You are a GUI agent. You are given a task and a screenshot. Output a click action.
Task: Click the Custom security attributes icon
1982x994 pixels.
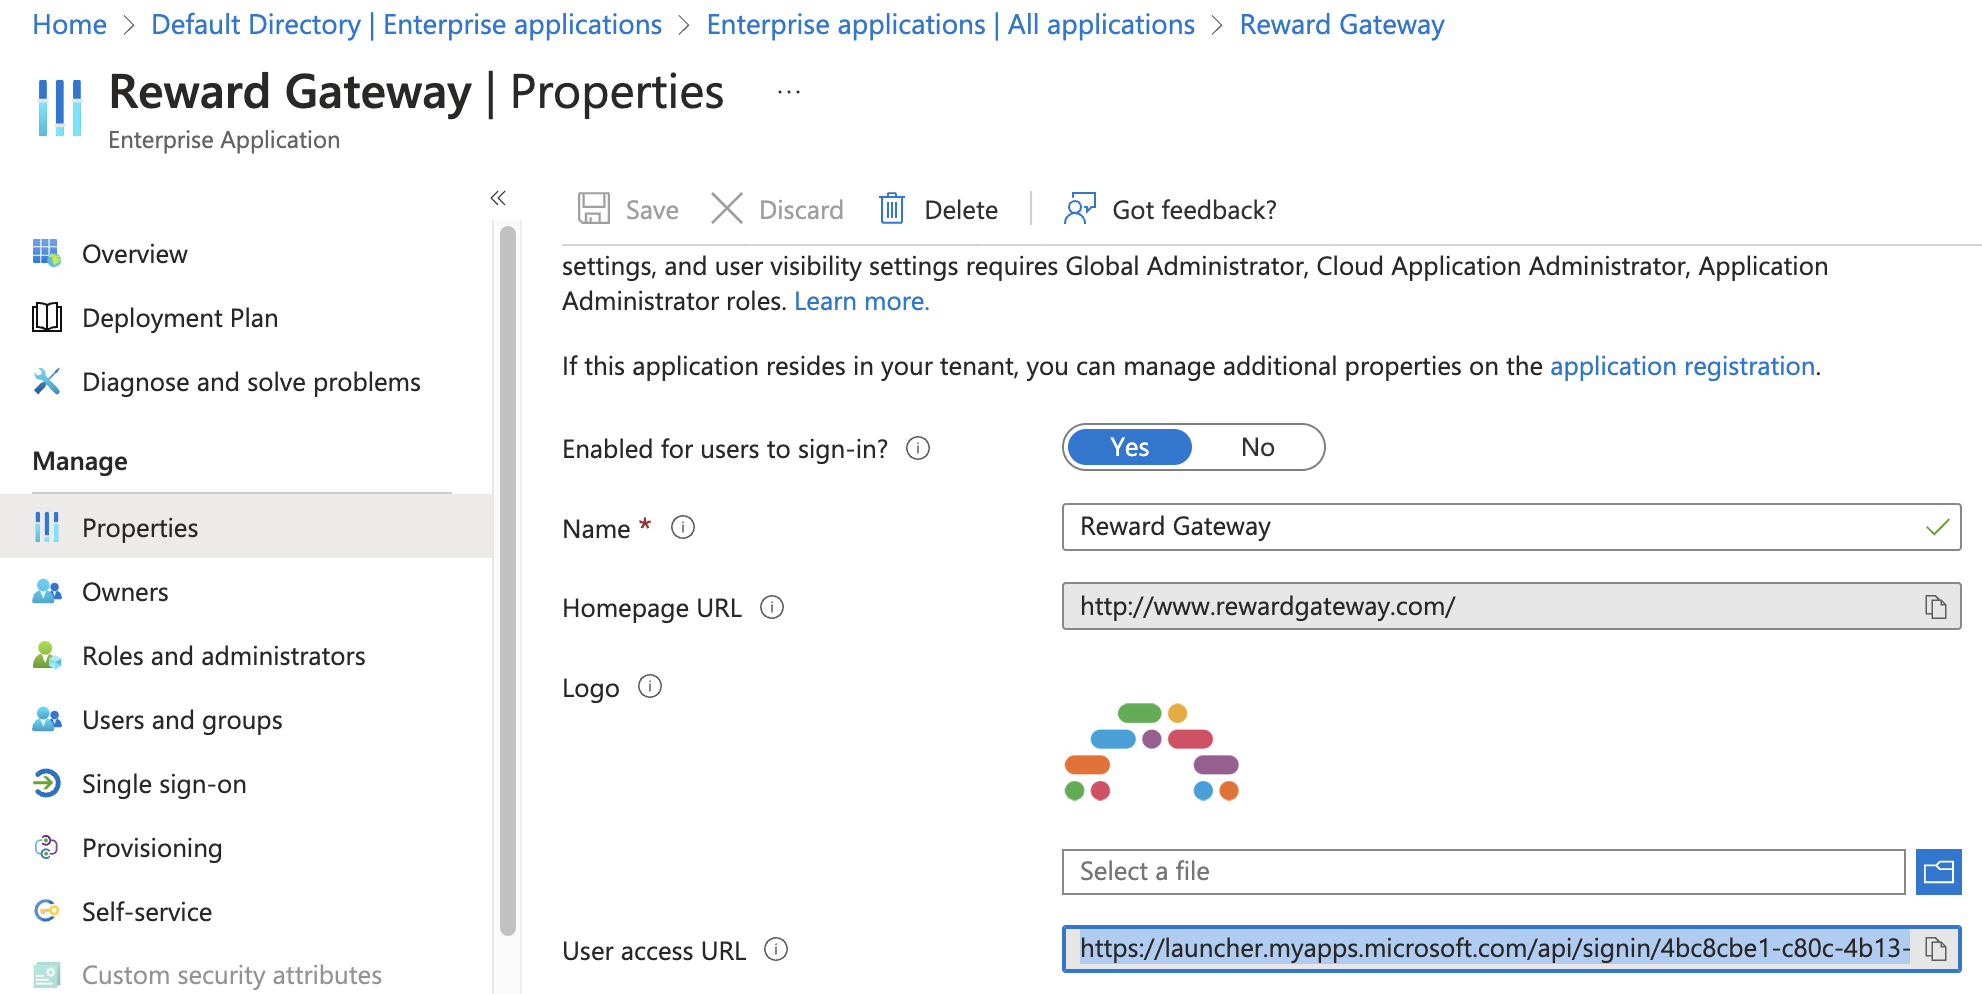[47, 974]
